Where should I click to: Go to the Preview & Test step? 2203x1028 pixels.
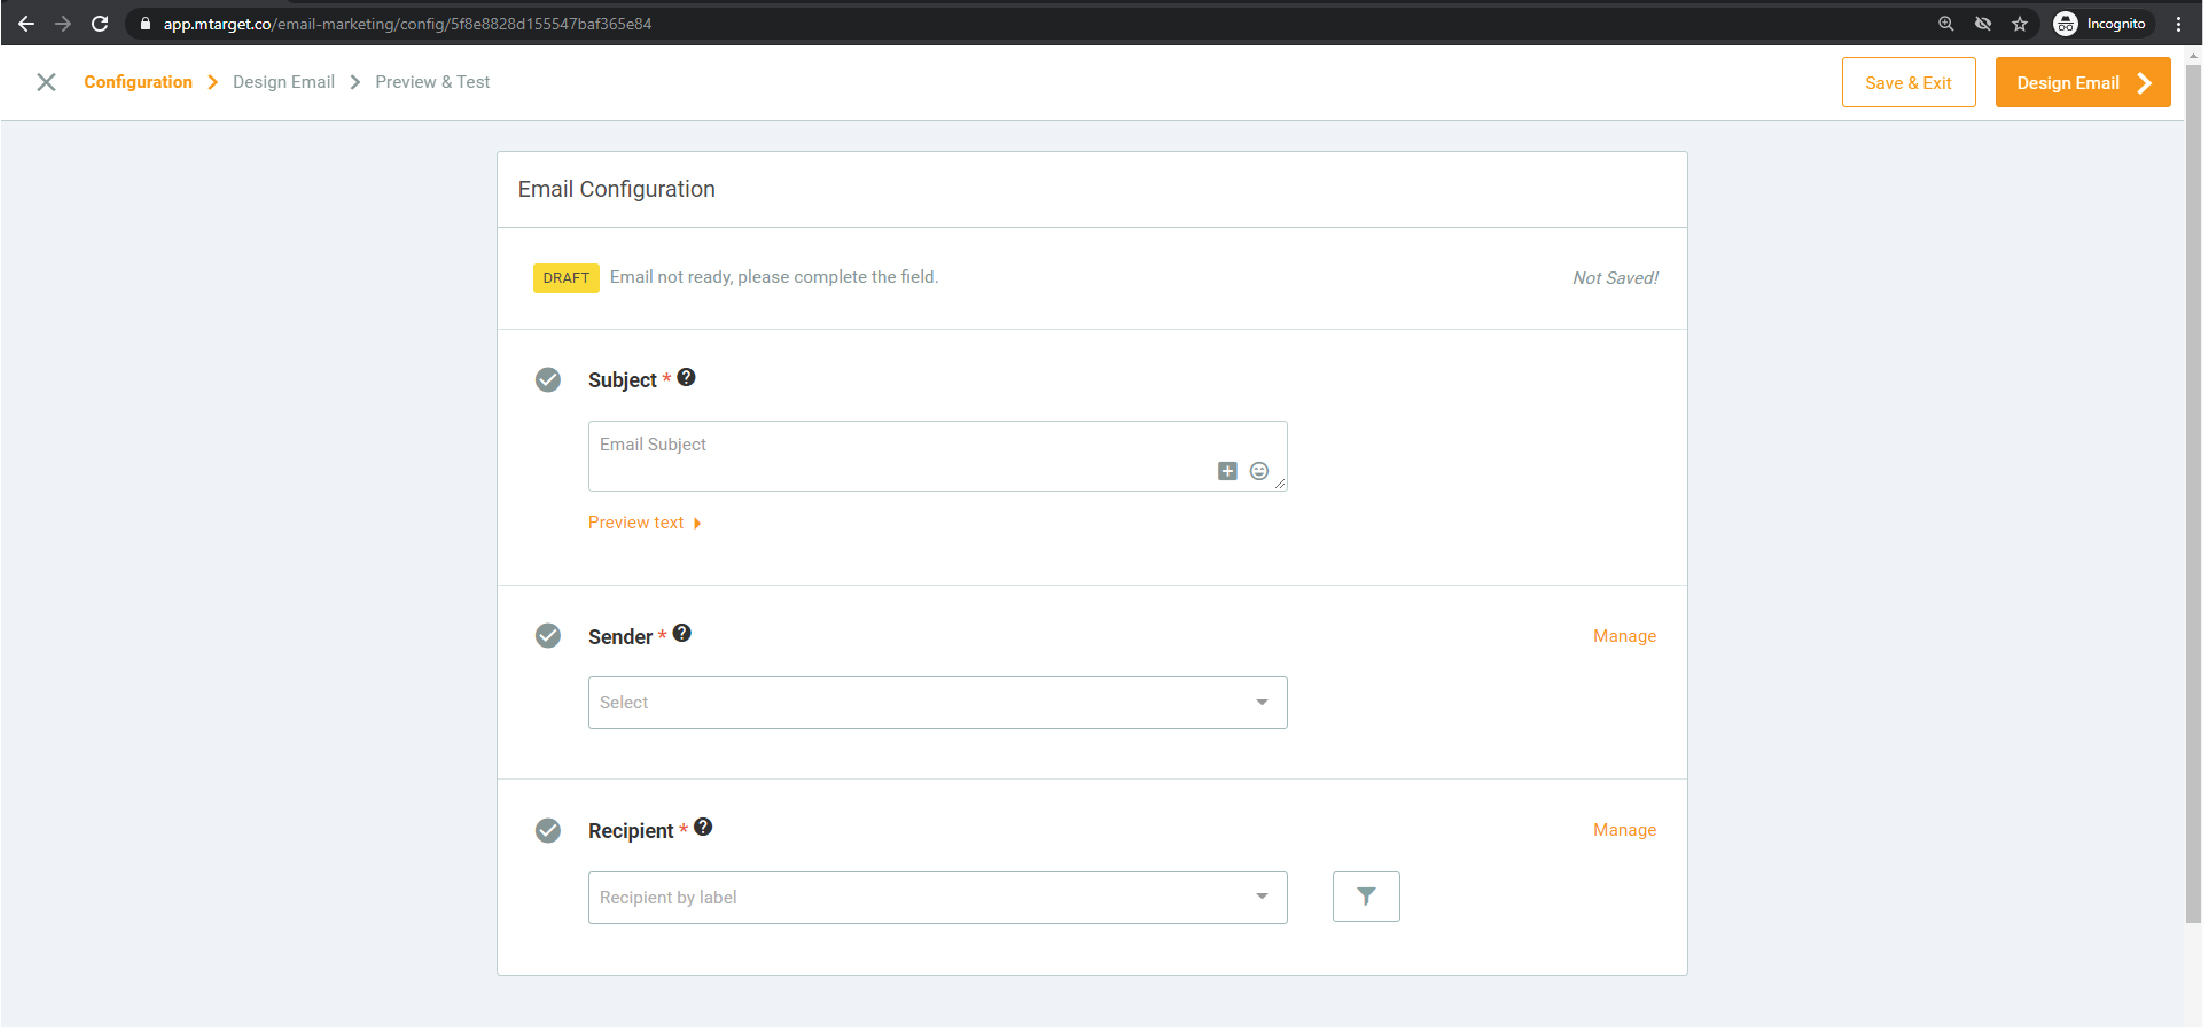[432, 82]
